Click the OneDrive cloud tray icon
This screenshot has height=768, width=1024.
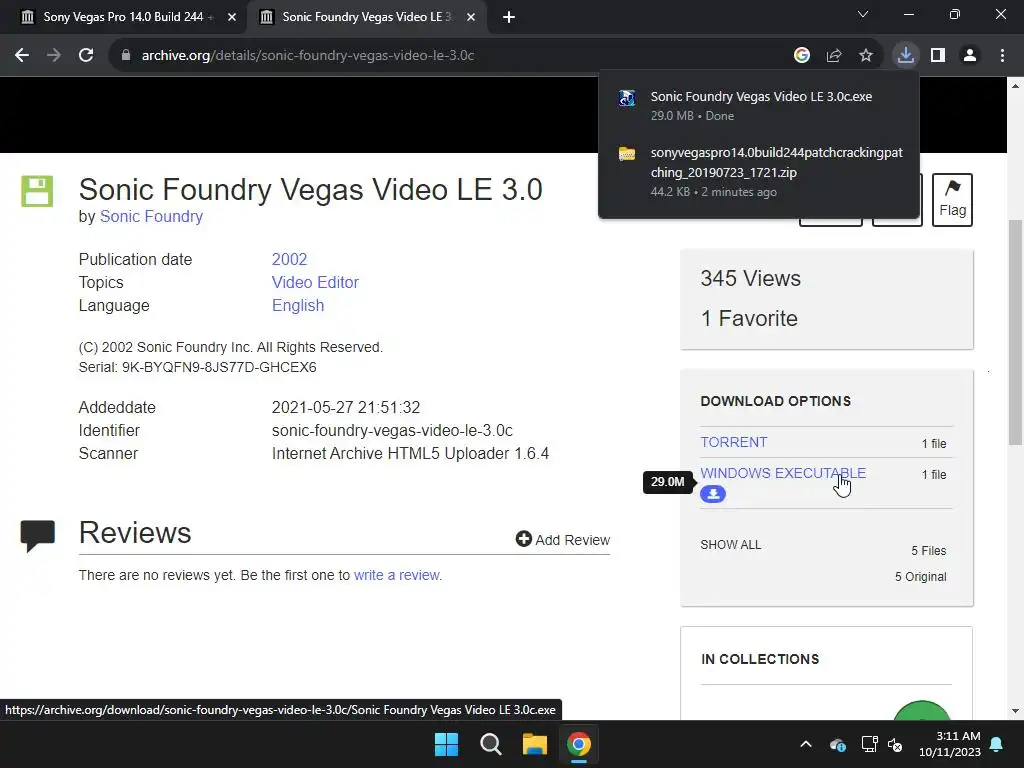(x=838, y=744)
